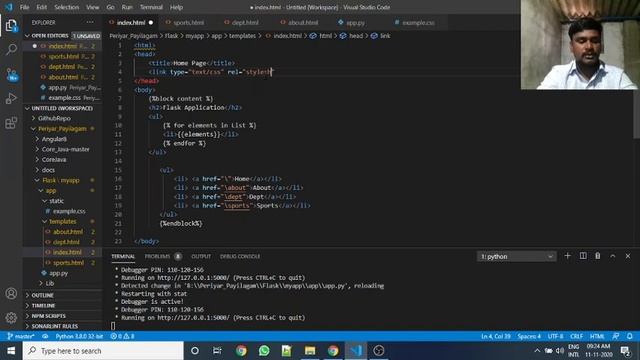640x360 pixels.
Task: Switch to the Problems panel tab
Action: click(x=157, y=256)
